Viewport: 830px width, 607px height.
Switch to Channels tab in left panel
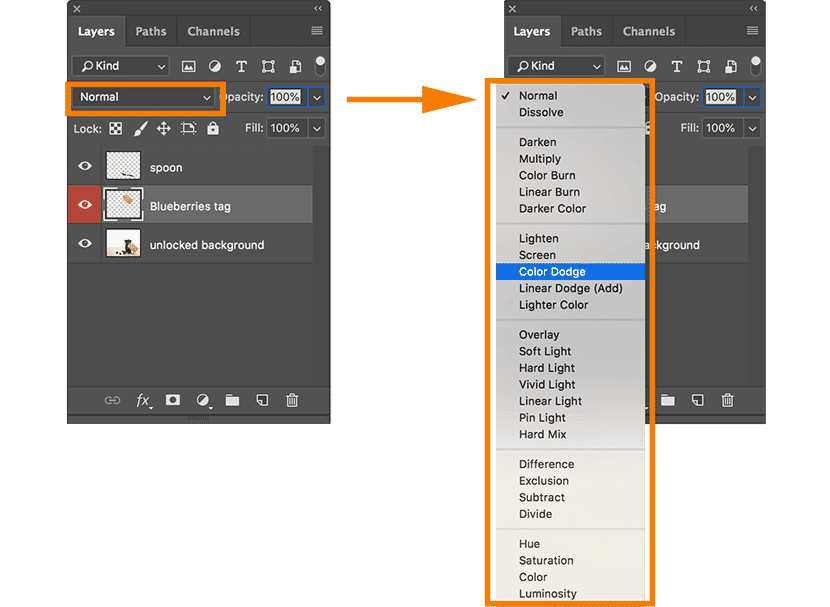(x=213, y=31)
